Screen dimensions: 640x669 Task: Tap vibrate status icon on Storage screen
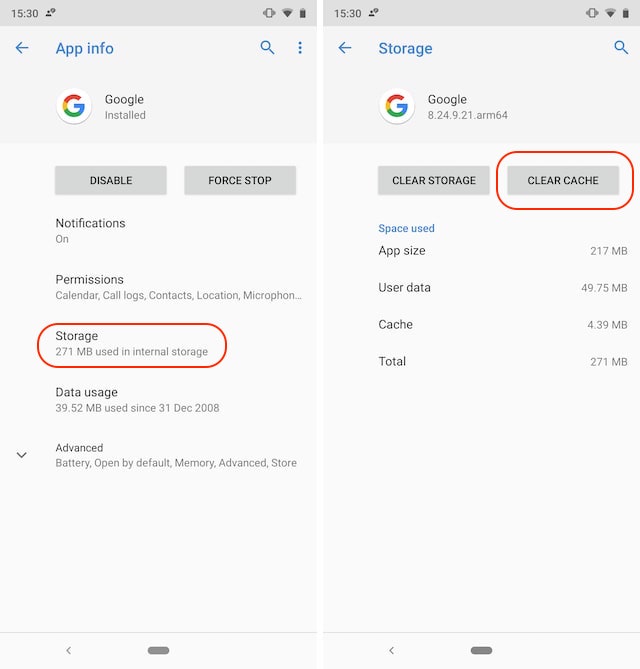click(x=592, y=13)
